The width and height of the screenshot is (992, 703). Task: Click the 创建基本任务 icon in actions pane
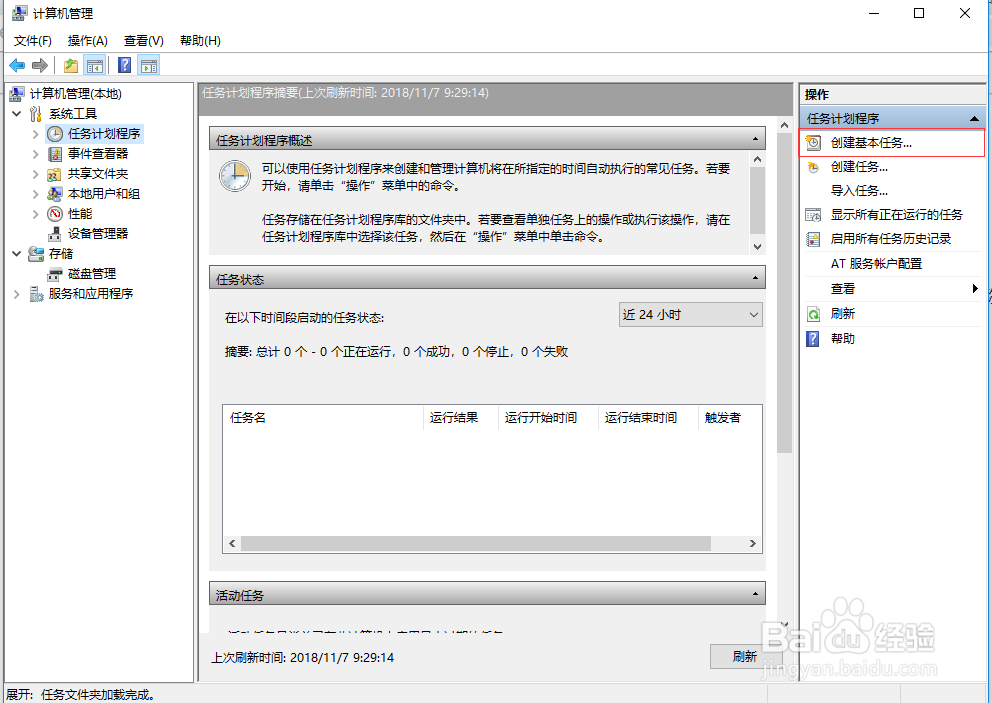[813, 143]
